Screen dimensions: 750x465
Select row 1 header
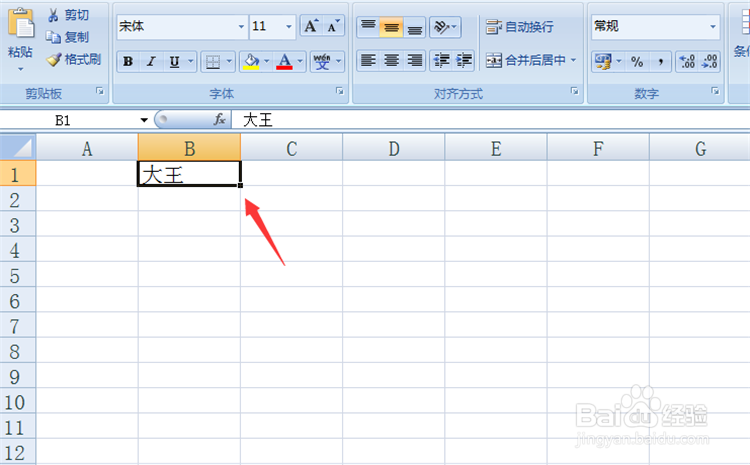click(18, 173)
